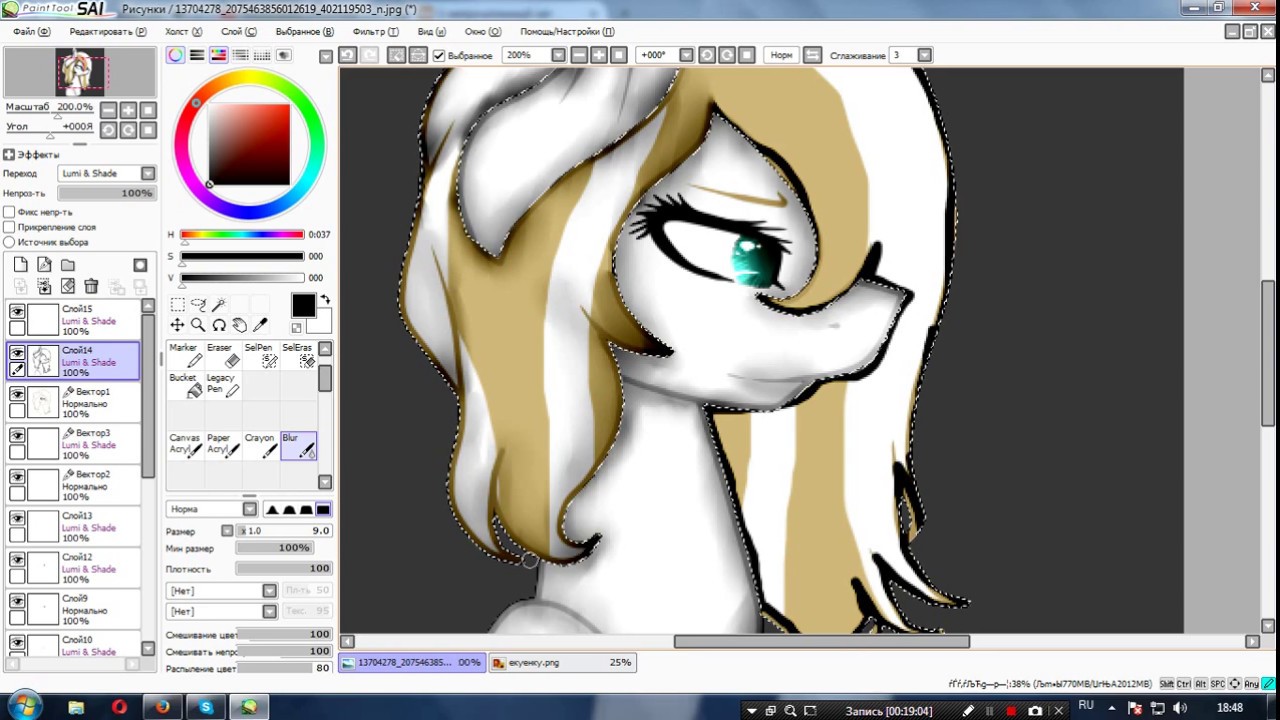Open the Слой menu
Image resolution: width=1280 pixels, height=720 pixels.
coord(238,31)
